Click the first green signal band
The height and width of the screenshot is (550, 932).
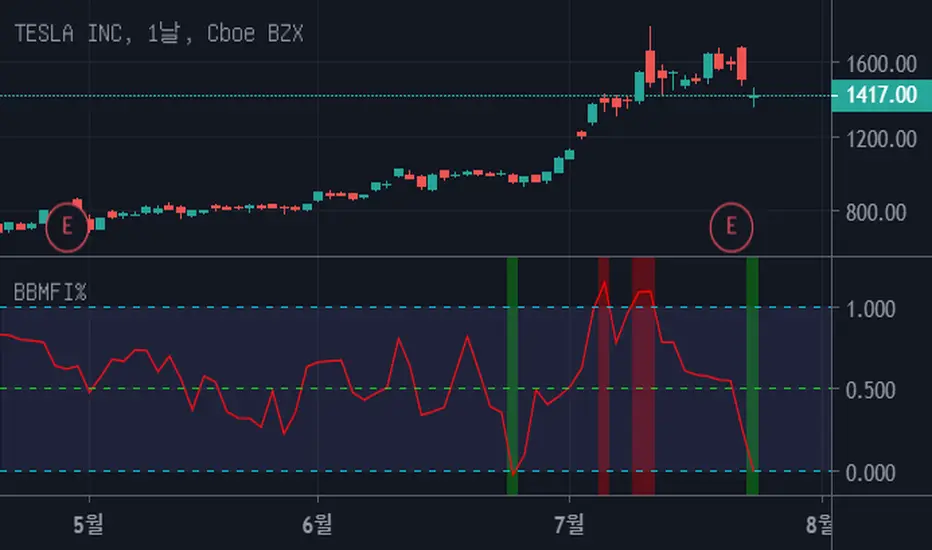512,376
